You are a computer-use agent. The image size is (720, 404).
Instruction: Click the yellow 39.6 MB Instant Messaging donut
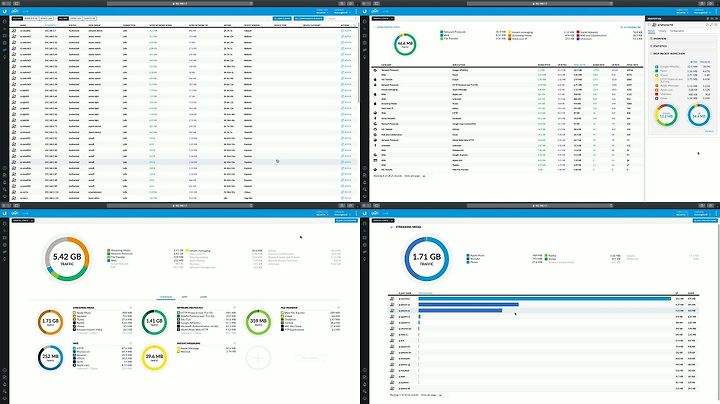point(154,358)
